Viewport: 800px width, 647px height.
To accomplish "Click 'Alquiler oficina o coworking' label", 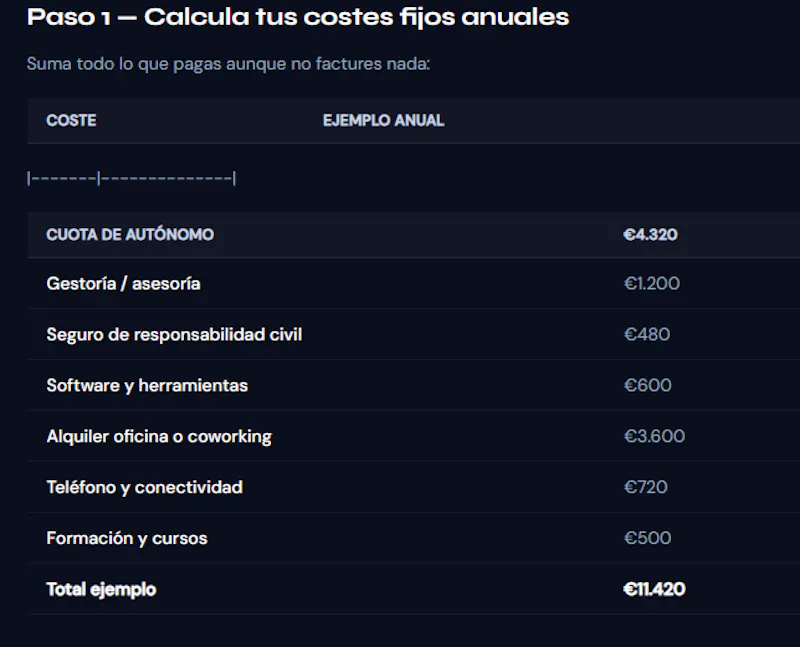I will [x=159, y=437].
